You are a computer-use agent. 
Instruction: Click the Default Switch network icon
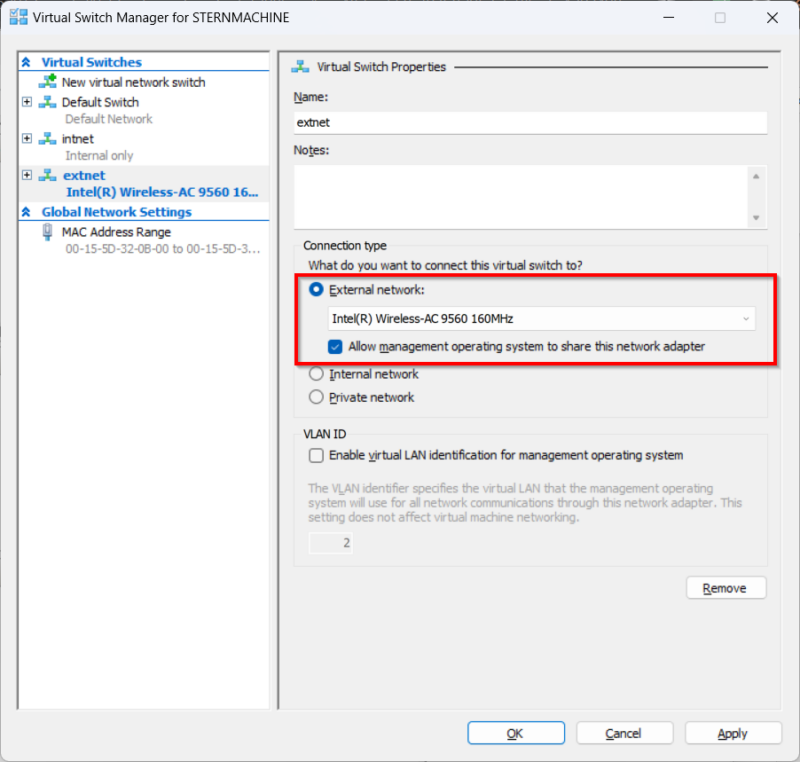pos(47,102)
